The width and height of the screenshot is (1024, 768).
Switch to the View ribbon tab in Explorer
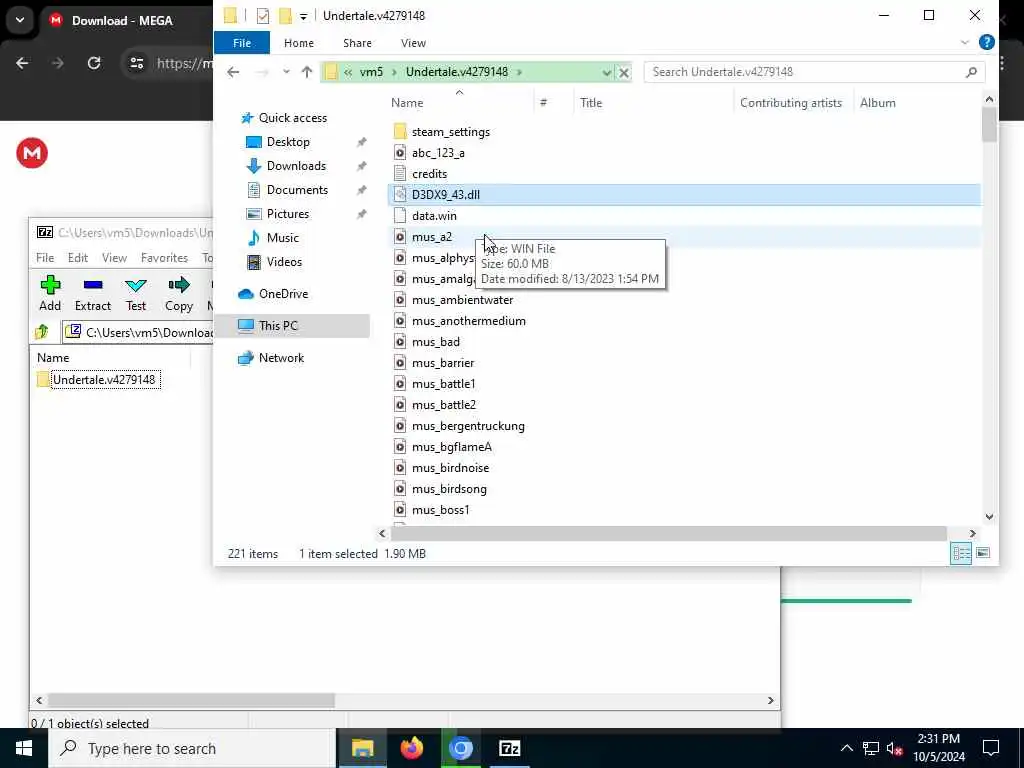(x=413, y=43)
